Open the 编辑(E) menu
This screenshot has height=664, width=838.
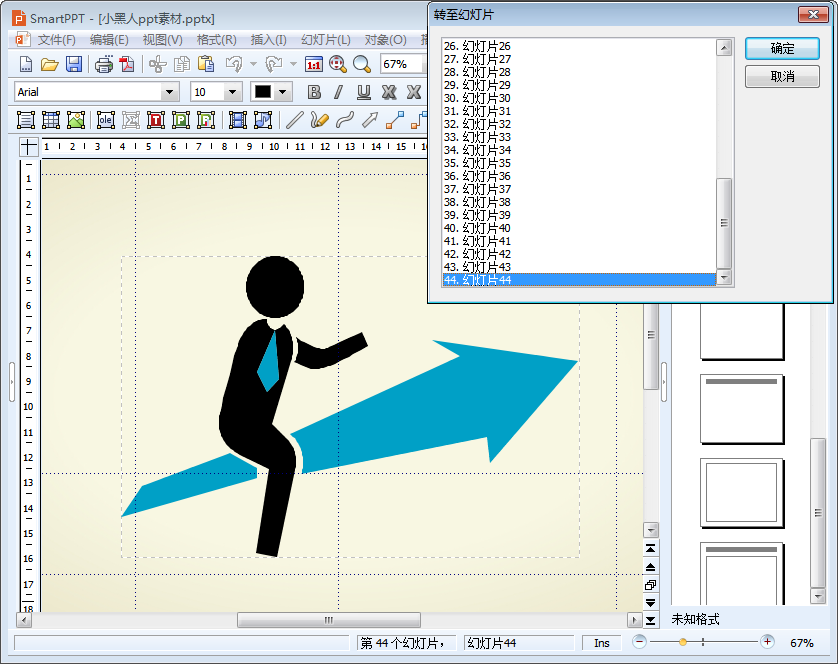tap(109, 40)
